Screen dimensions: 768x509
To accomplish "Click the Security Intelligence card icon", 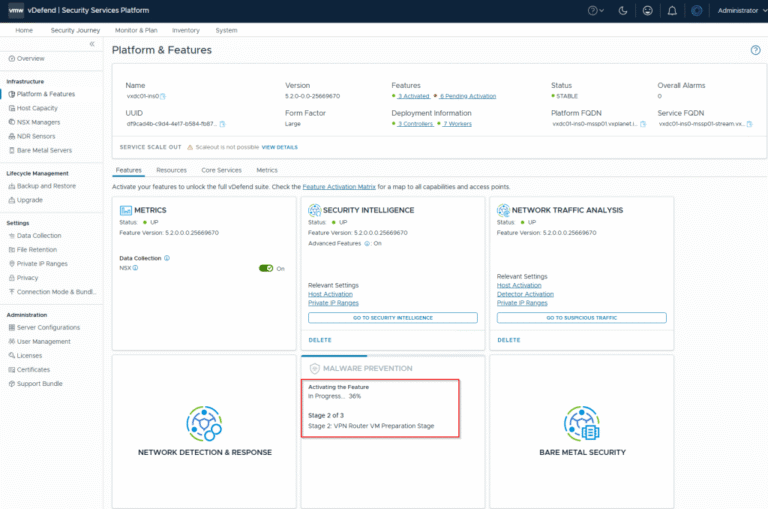I will tap(314, 210).
